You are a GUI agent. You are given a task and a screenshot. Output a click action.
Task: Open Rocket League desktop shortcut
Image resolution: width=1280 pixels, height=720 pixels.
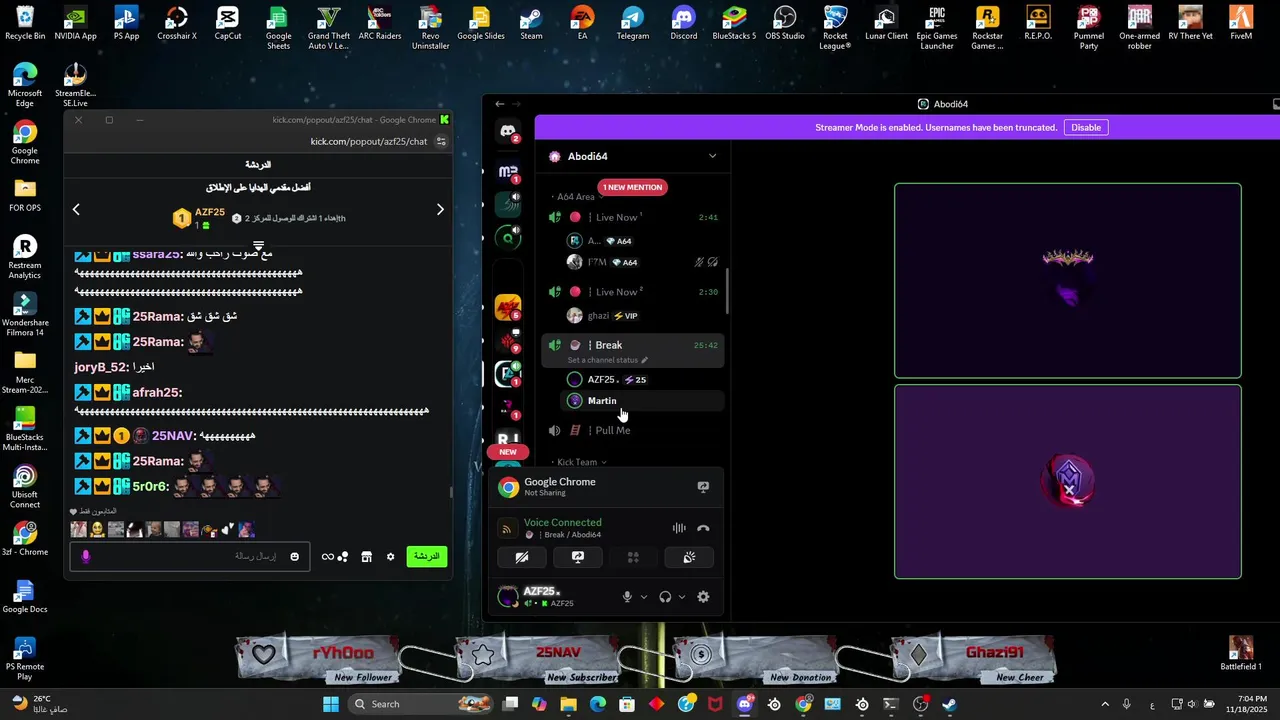tap(835, 28)
